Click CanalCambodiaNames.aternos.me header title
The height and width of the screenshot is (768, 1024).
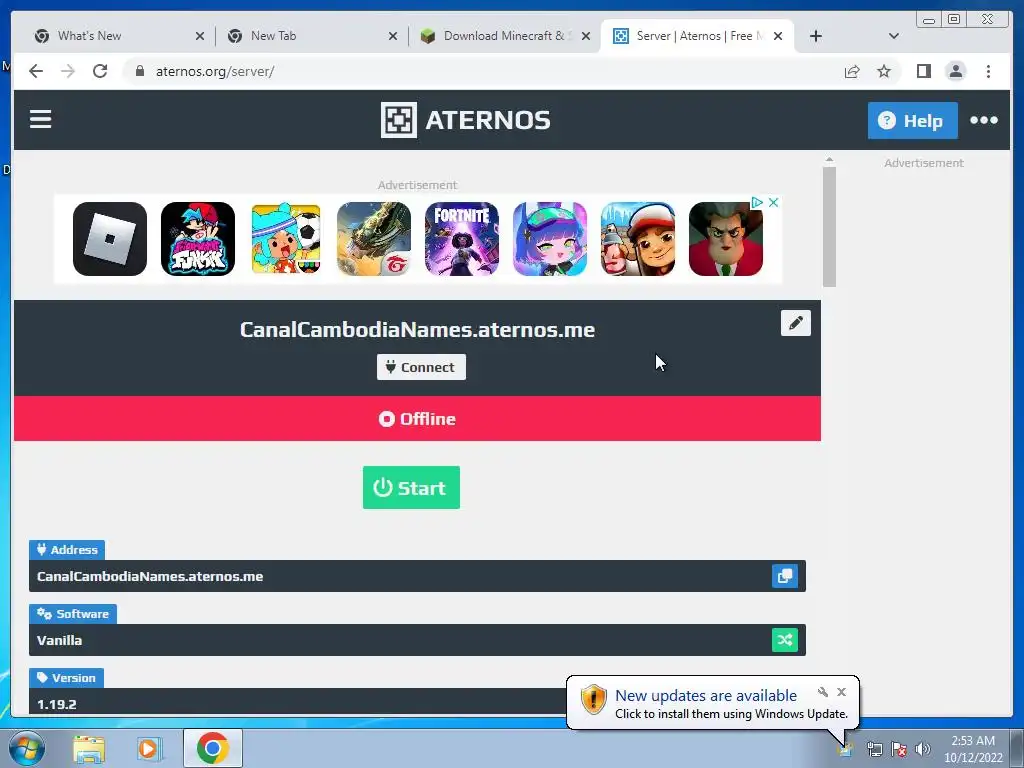[x=417, y=329]
